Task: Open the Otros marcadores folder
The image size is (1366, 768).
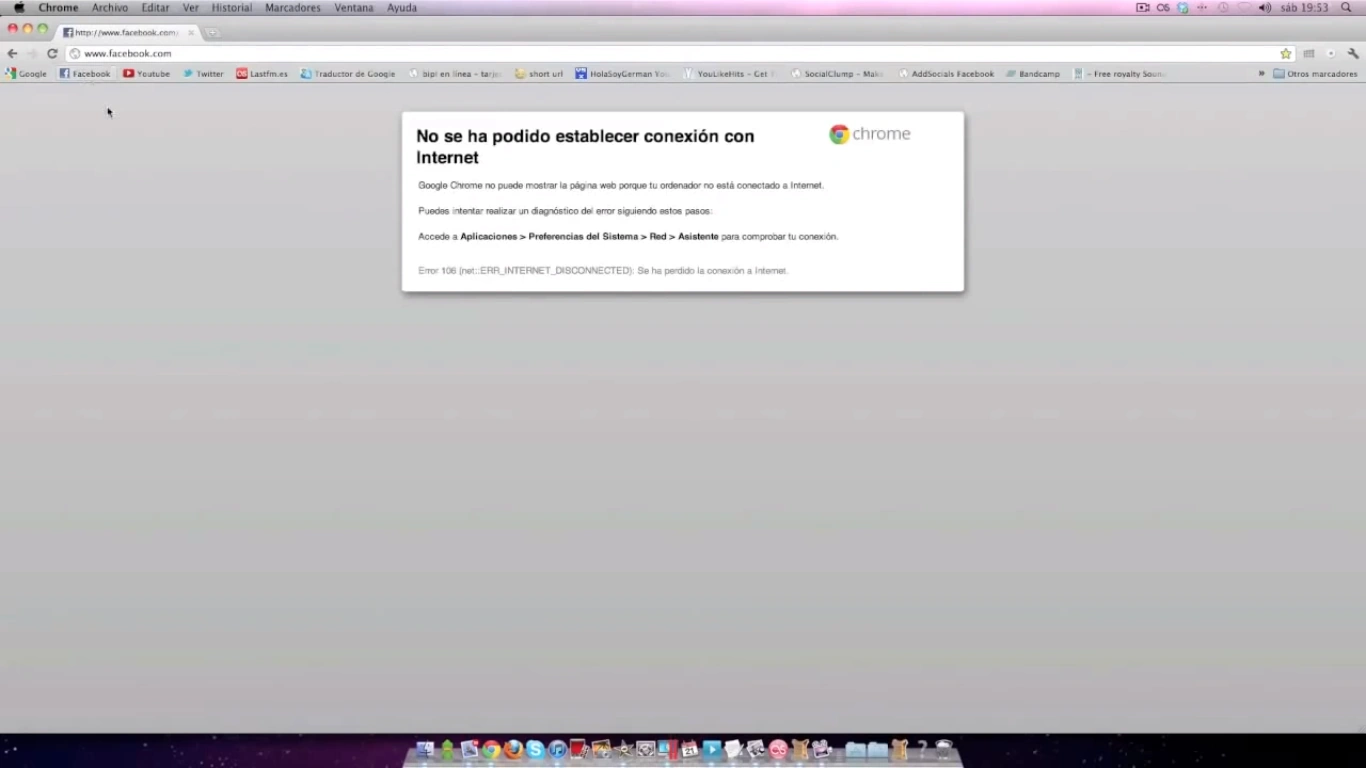Action: pos(1315,73)
